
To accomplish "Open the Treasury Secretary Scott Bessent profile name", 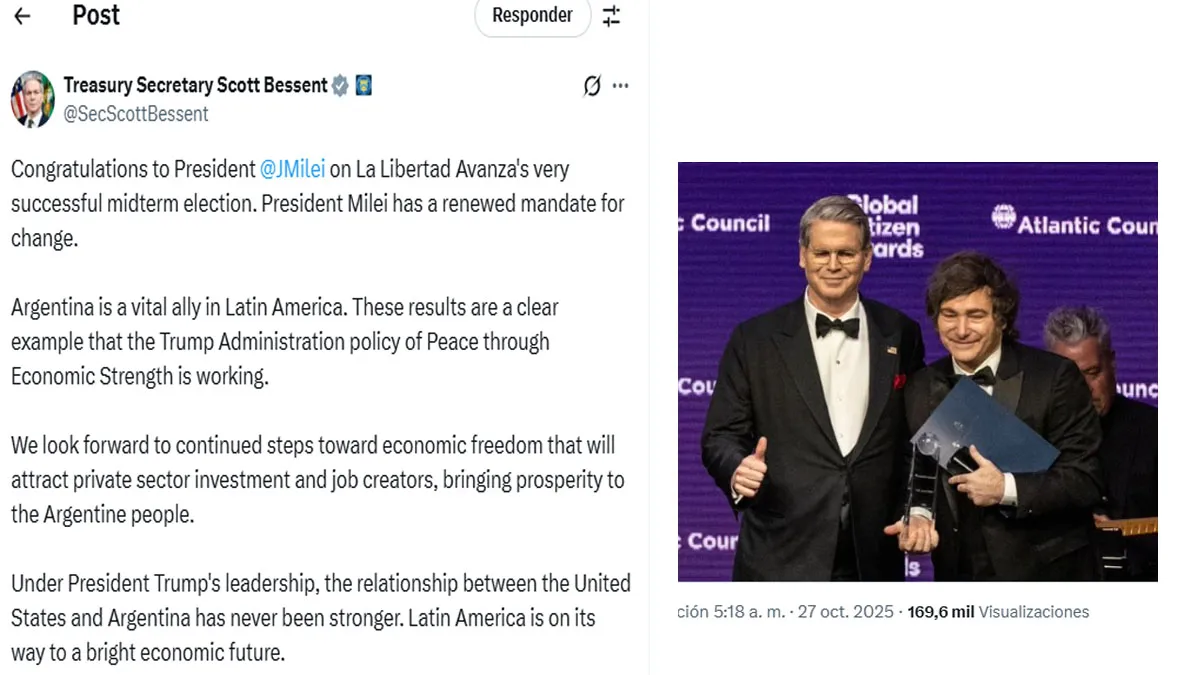I will point(195,86).
